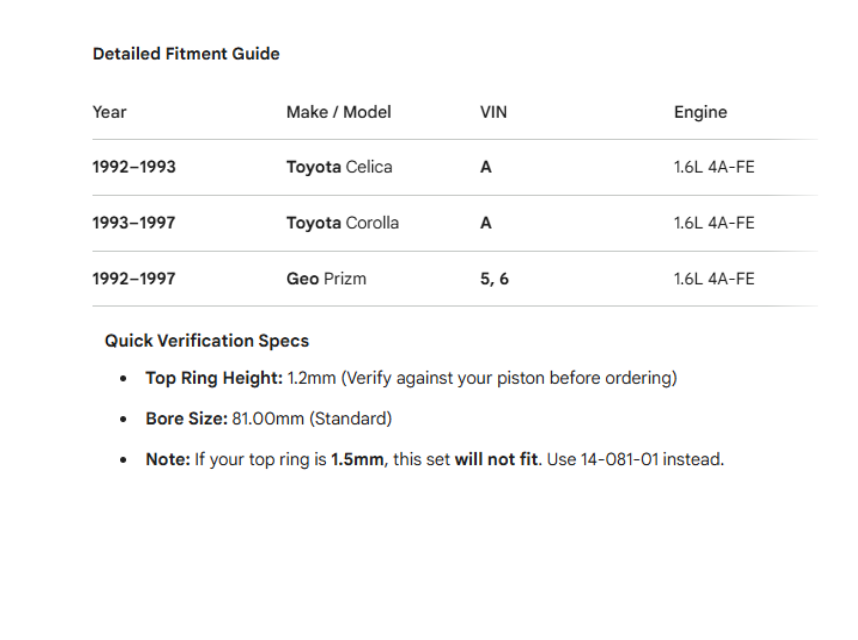The width and height of the screenshot is (858, 640).
Task: Click the VIN A cell for Corolla
Action: (x=486, y=223)
